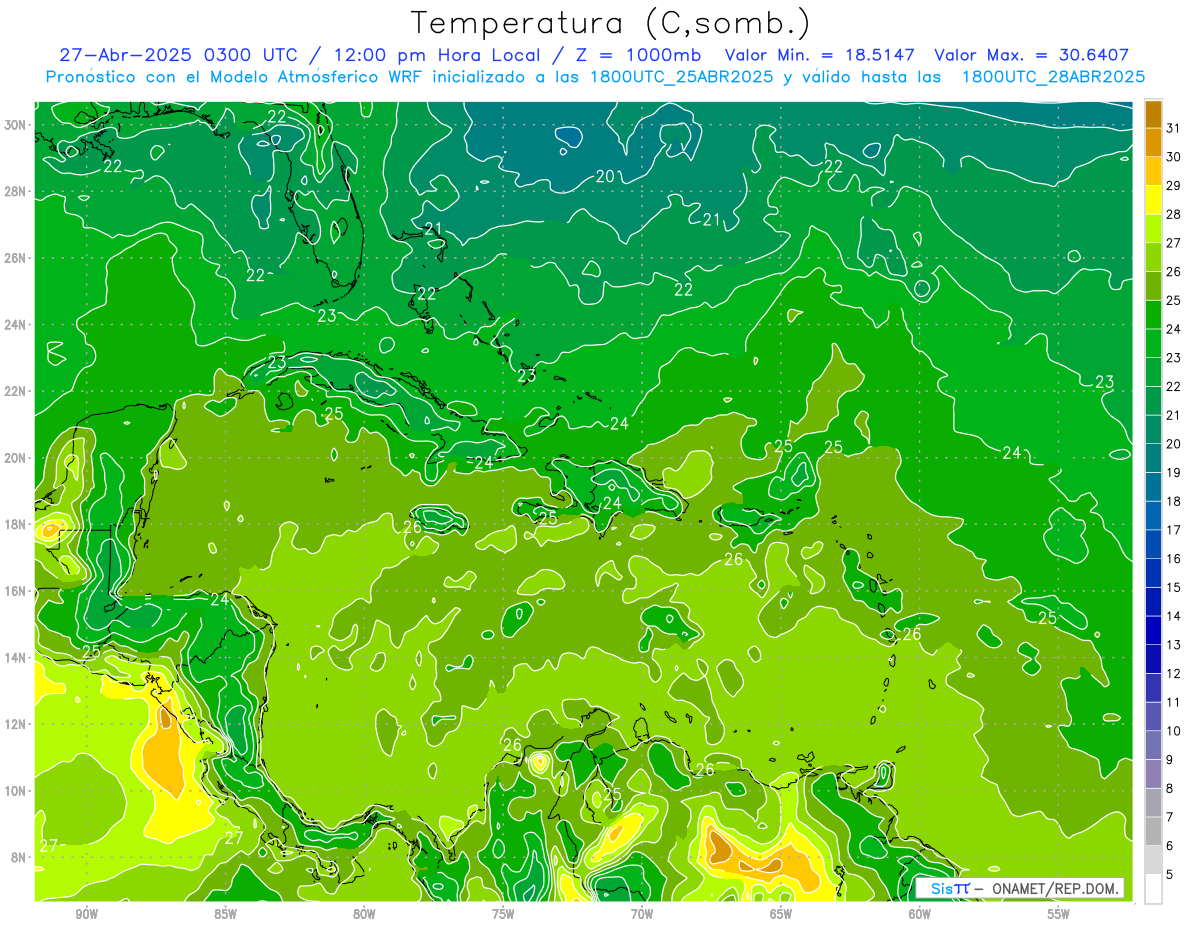
Task: Click the 14N latitude axis label
Action: coord(14,657)
